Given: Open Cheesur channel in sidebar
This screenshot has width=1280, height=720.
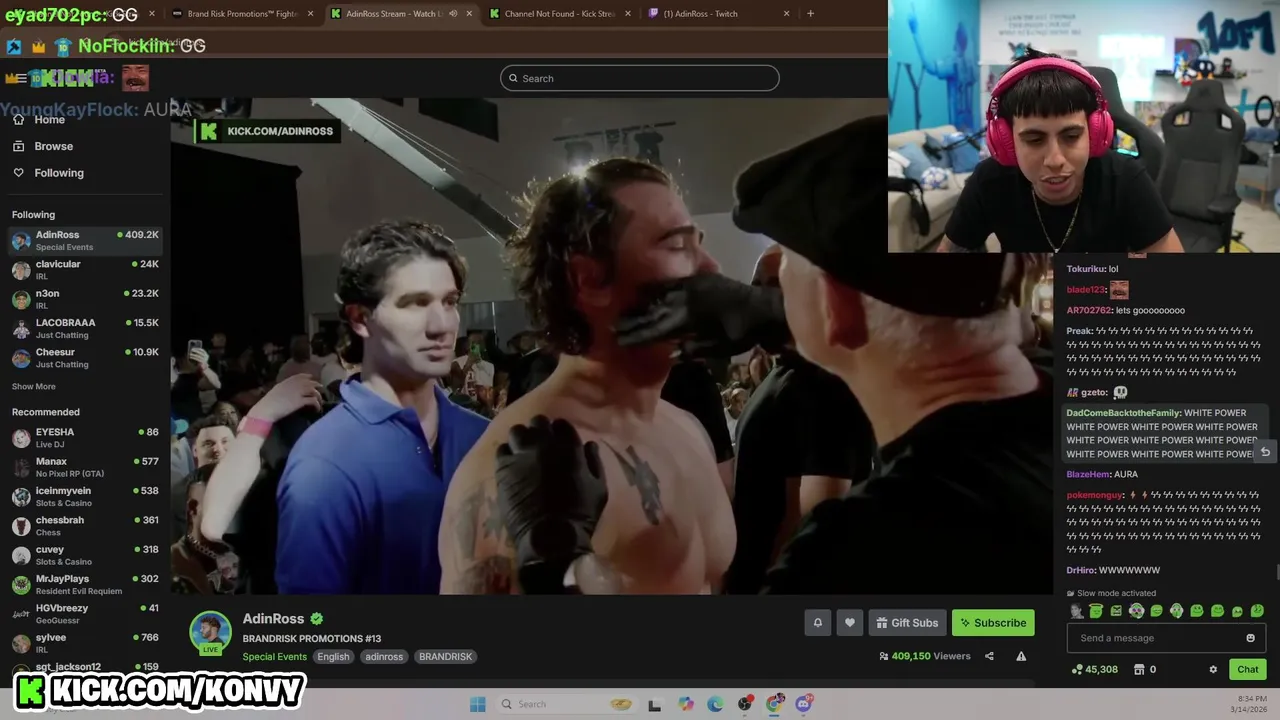Looking at the screenshot, I should click(x=85, y=358).
